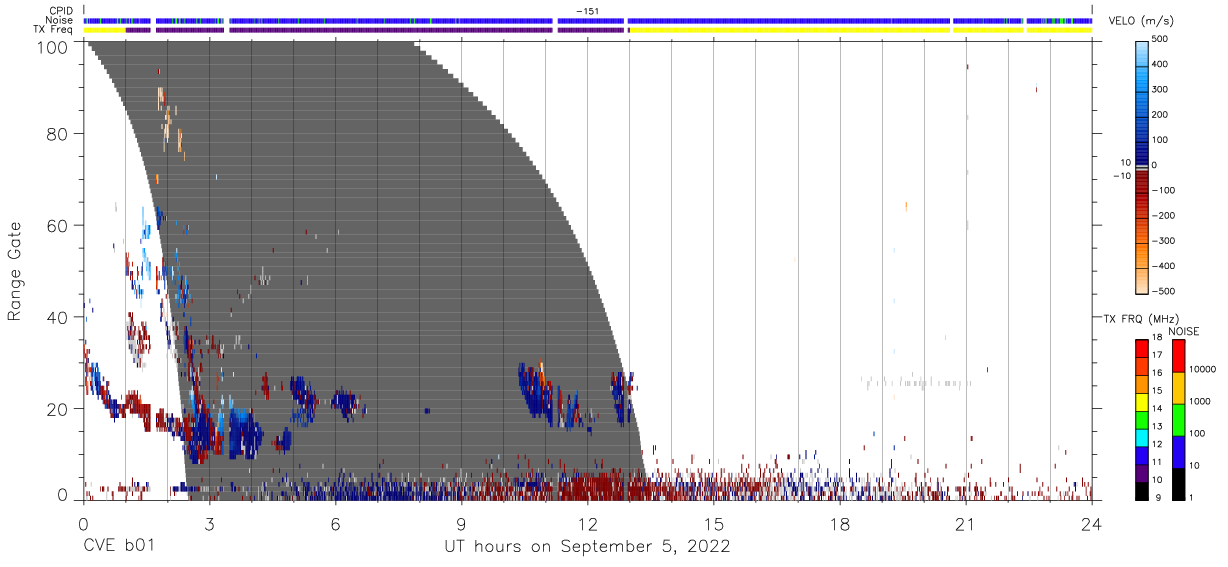Image resolution: width=1228 pixels, height=567 pixels.
Task: Click the "24" tick on UT hours axis
Action: tap(1091, 522)
